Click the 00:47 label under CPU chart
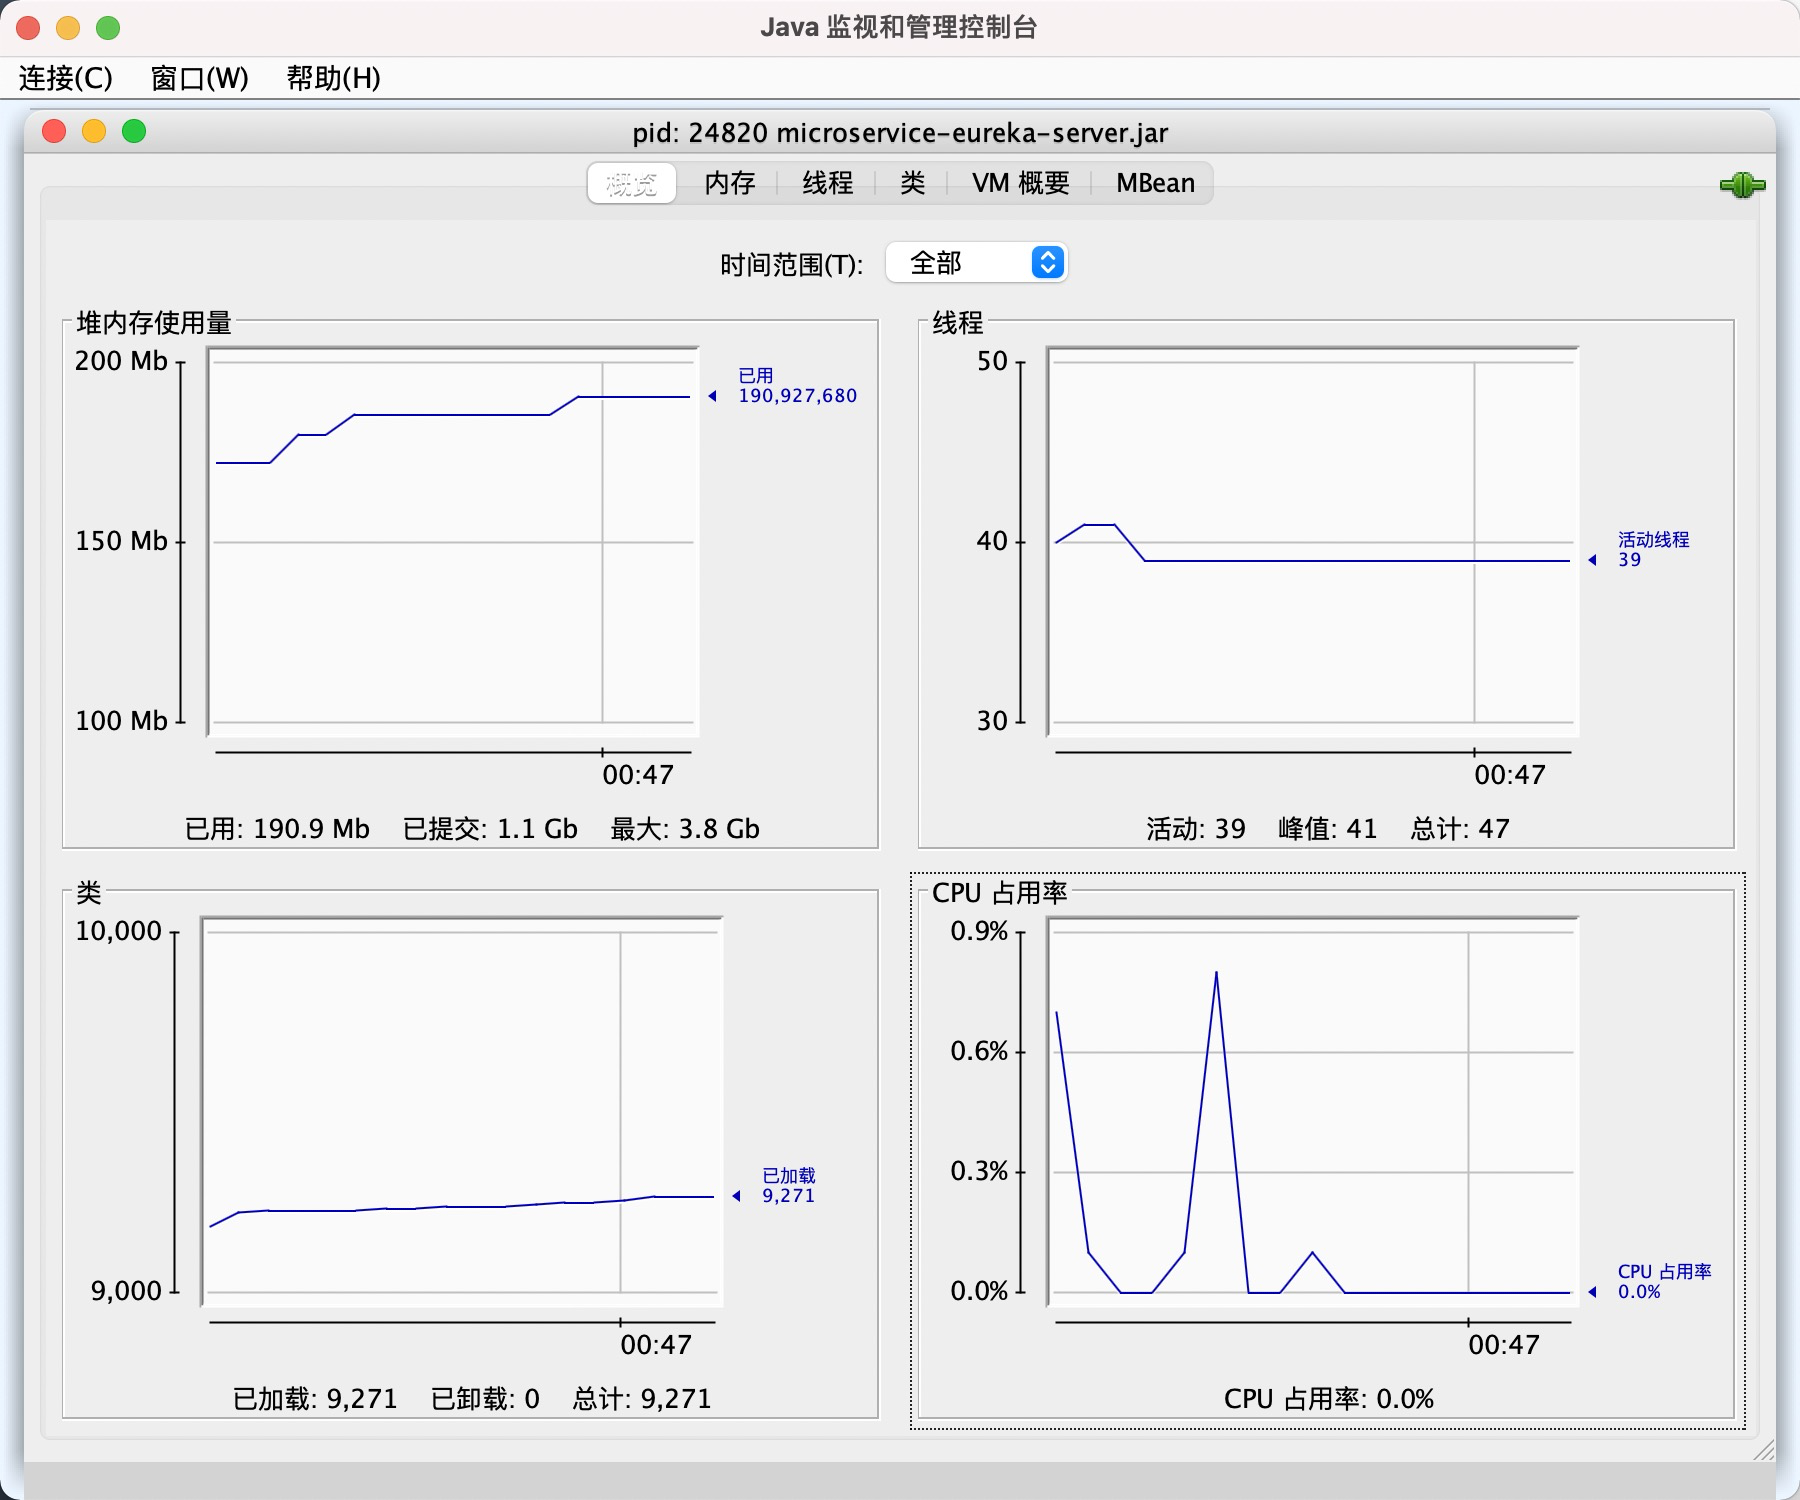1800x1500 pixels. click(x=1504, y=1345)
